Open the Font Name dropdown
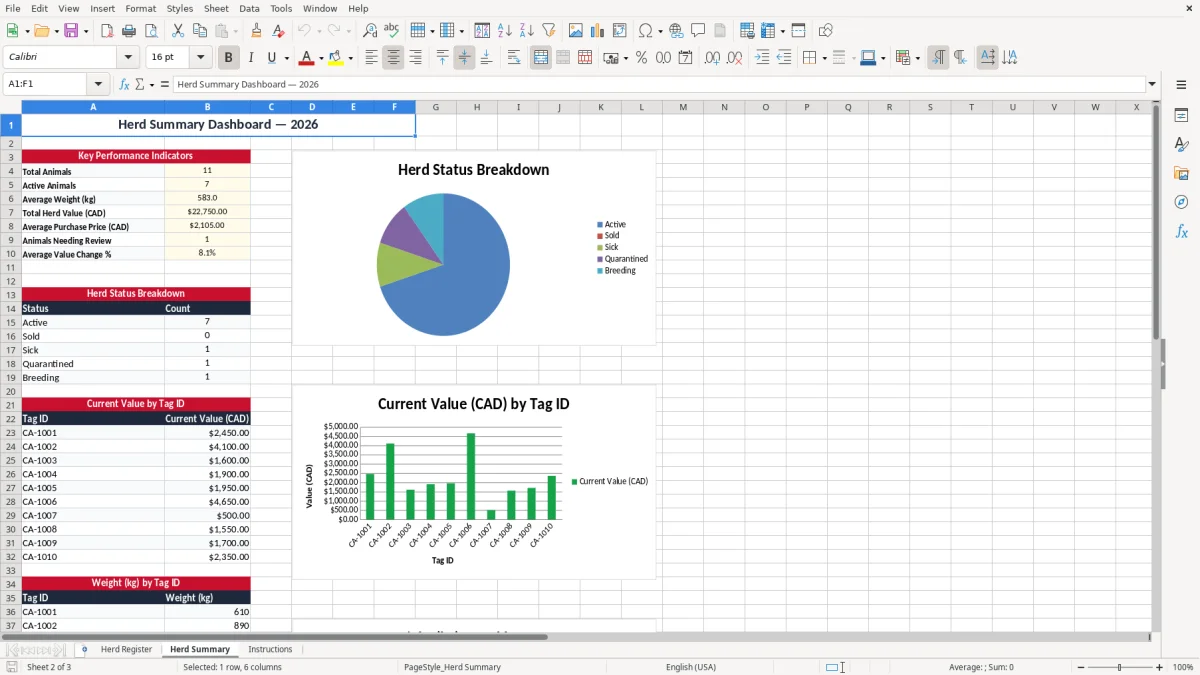The width and height of the screenshot is (1200, 675). pyautogui.click(x=128, y=58)
